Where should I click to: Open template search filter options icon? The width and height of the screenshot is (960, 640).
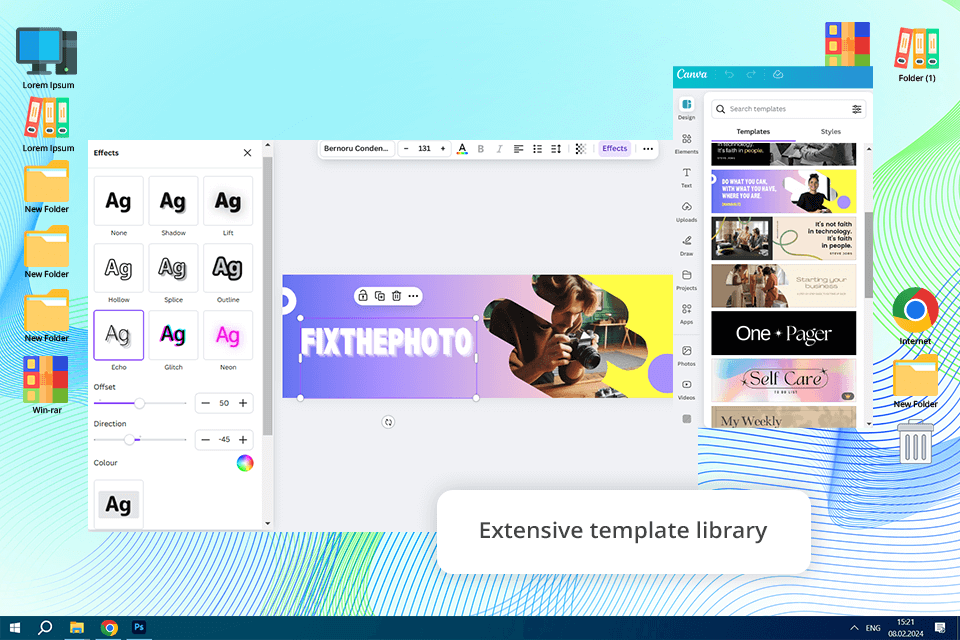pyautogui.click(x=857, y=109)
